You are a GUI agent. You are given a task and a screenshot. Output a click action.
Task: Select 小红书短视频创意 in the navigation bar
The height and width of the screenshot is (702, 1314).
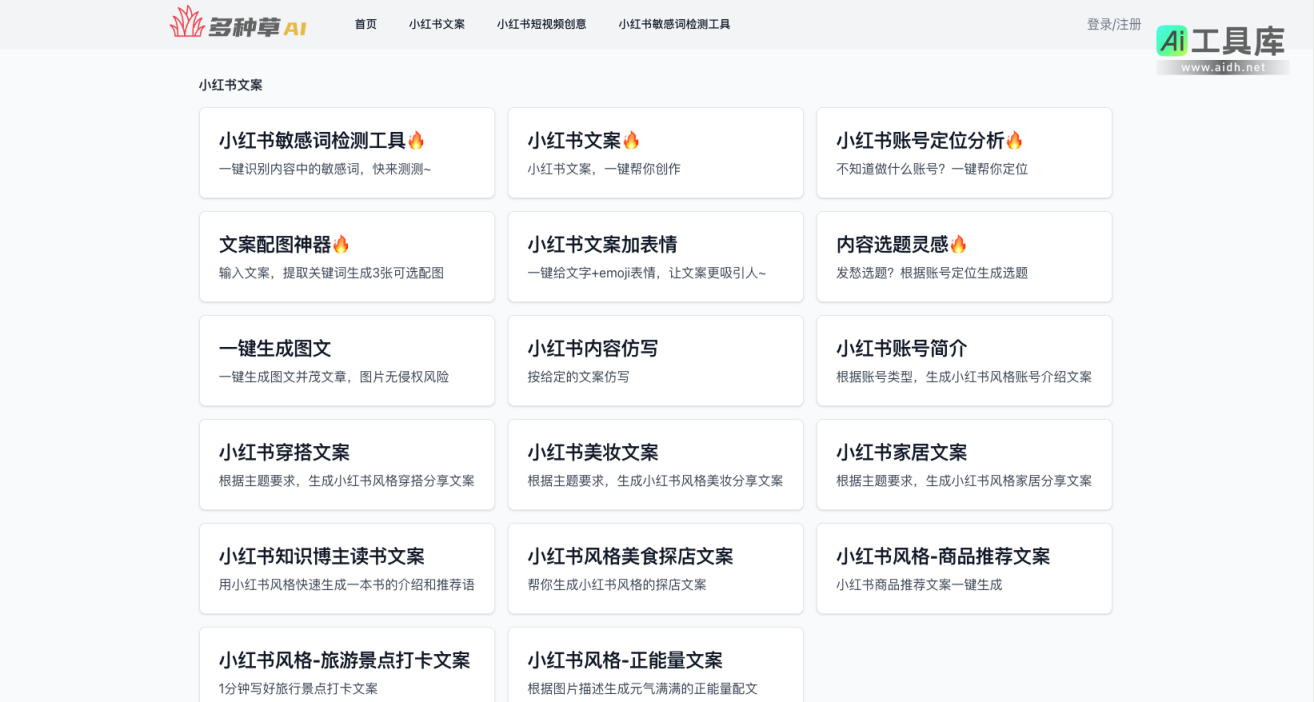pos(541,24)
